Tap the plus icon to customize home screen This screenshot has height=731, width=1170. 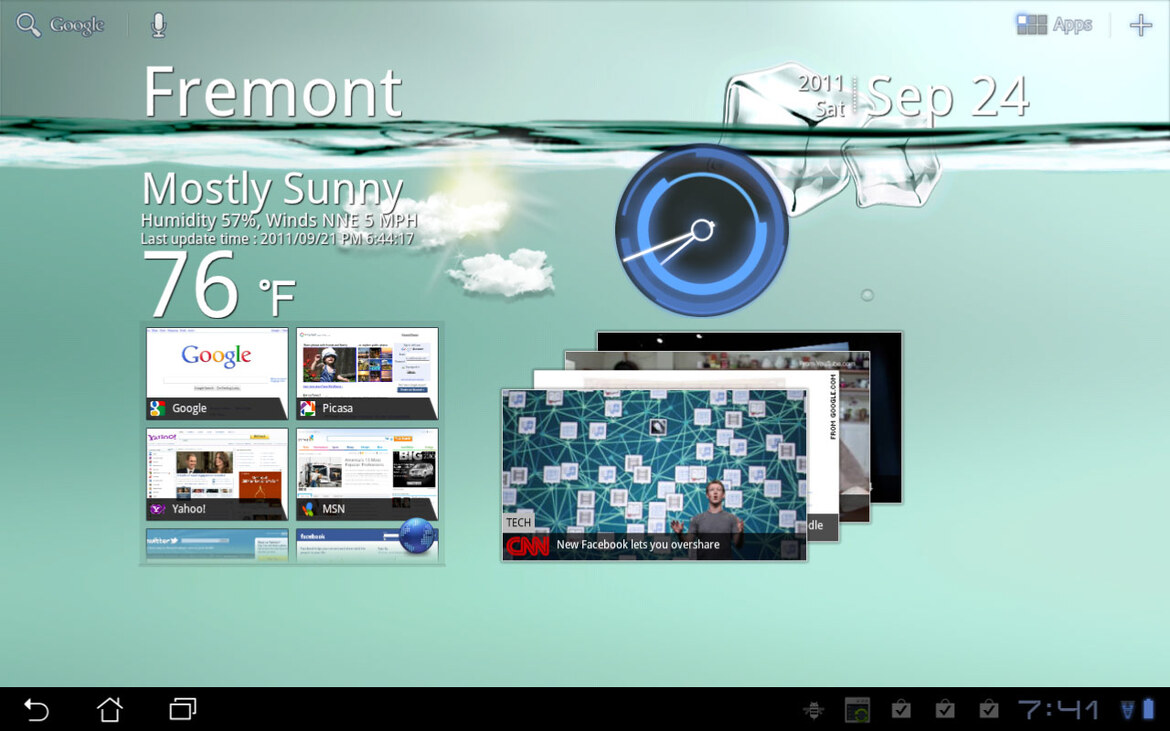click(x=1141, y=25)
